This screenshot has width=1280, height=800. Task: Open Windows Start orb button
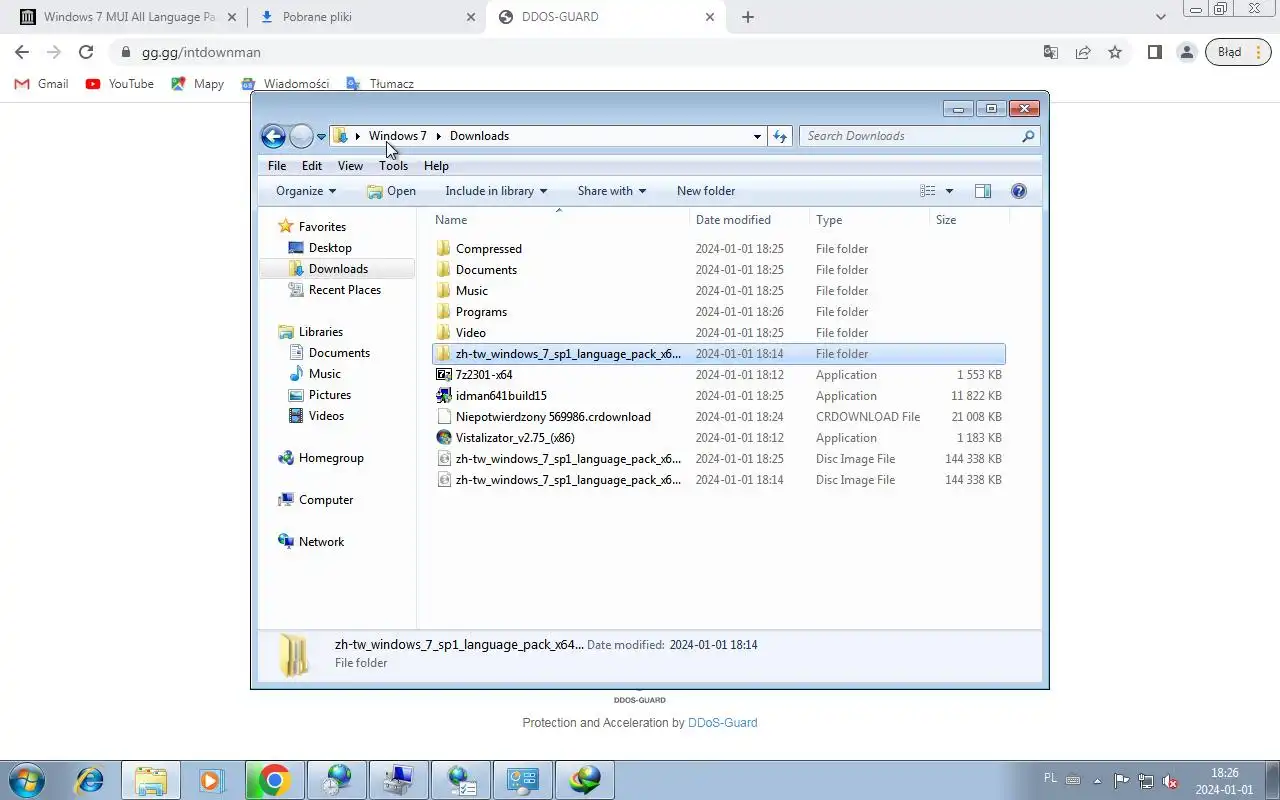pyautogui.click(x=25, y=779)
